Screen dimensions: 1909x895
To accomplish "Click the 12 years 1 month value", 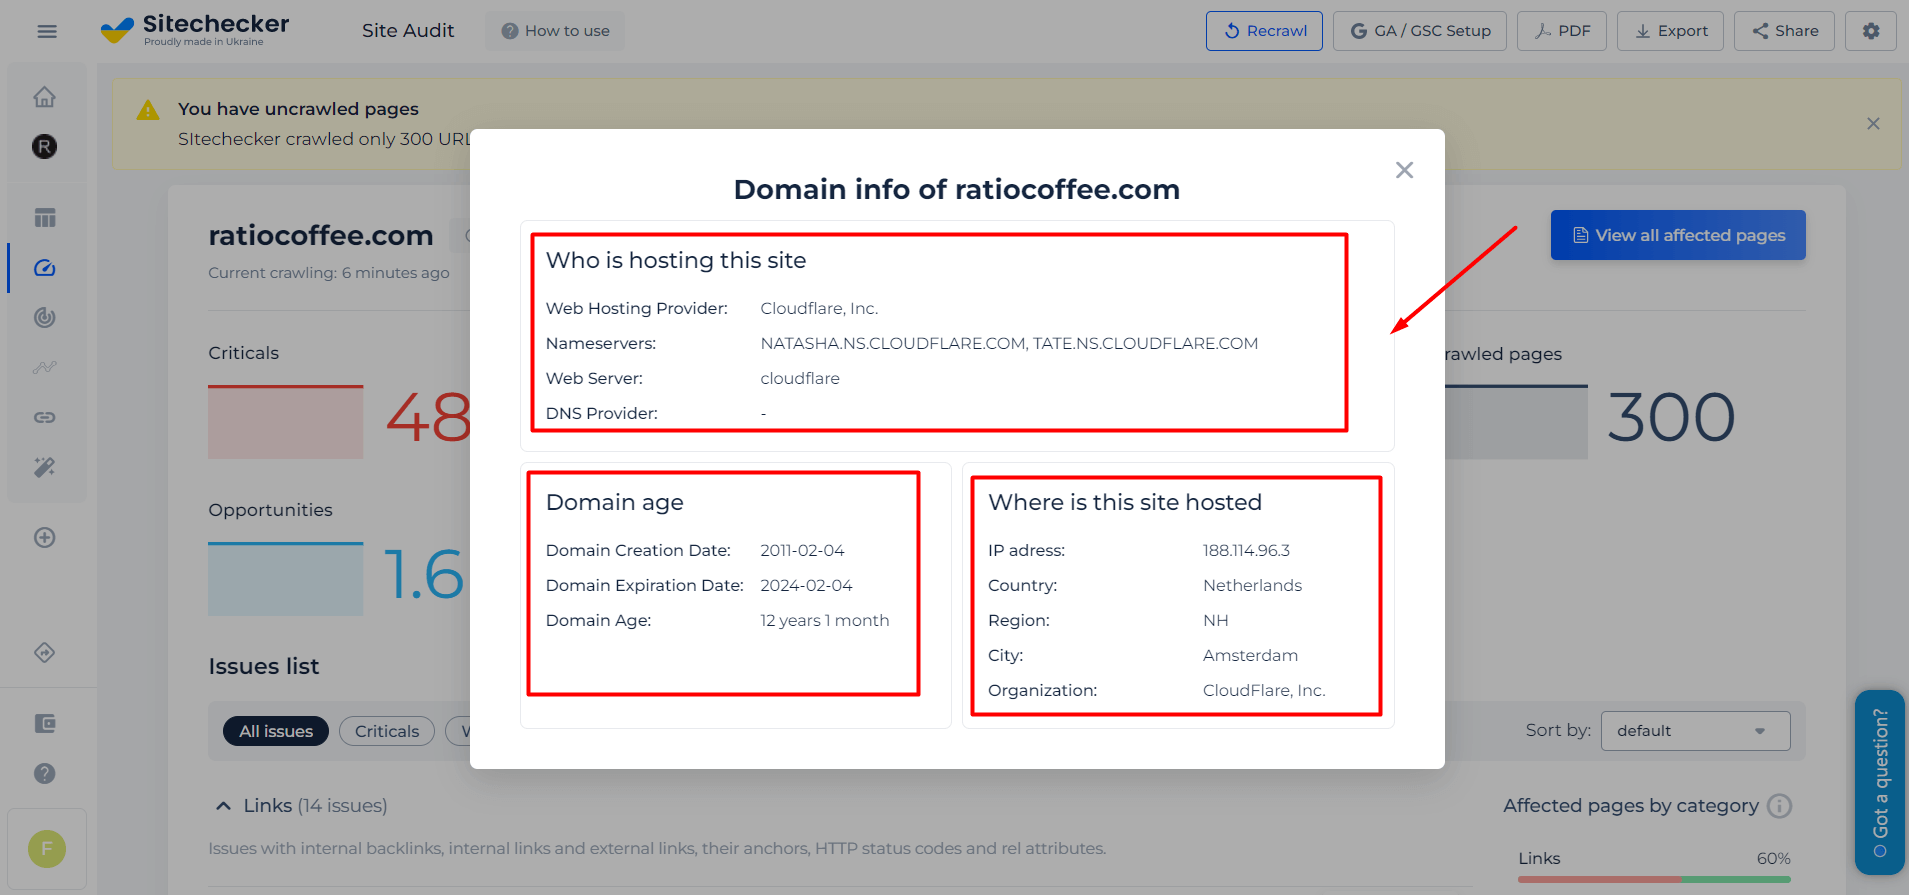I will click(x=825, y=621).
